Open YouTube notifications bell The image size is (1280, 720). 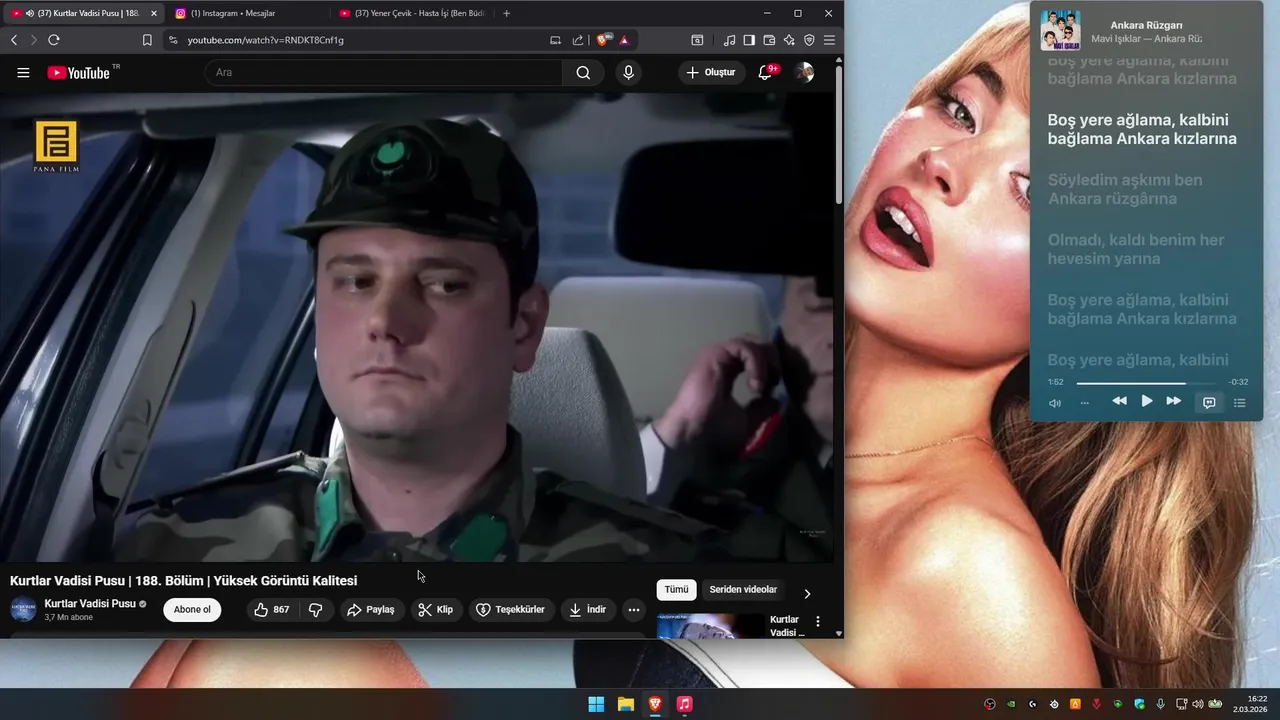tap(766, 72)
